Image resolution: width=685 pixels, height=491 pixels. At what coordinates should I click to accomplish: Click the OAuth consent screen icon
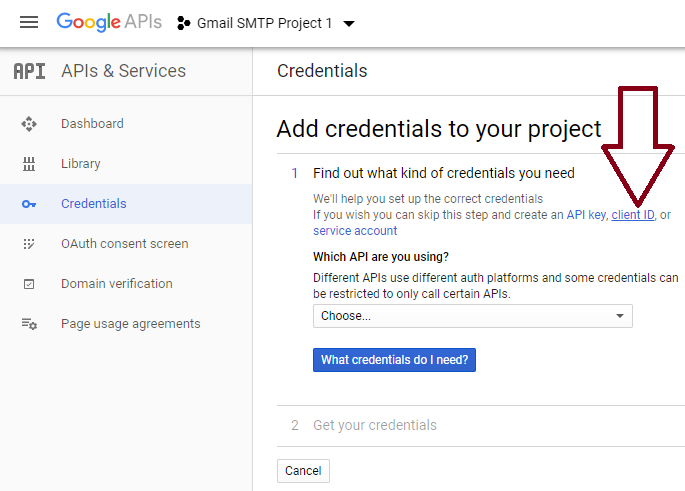(x=29, y=244)
